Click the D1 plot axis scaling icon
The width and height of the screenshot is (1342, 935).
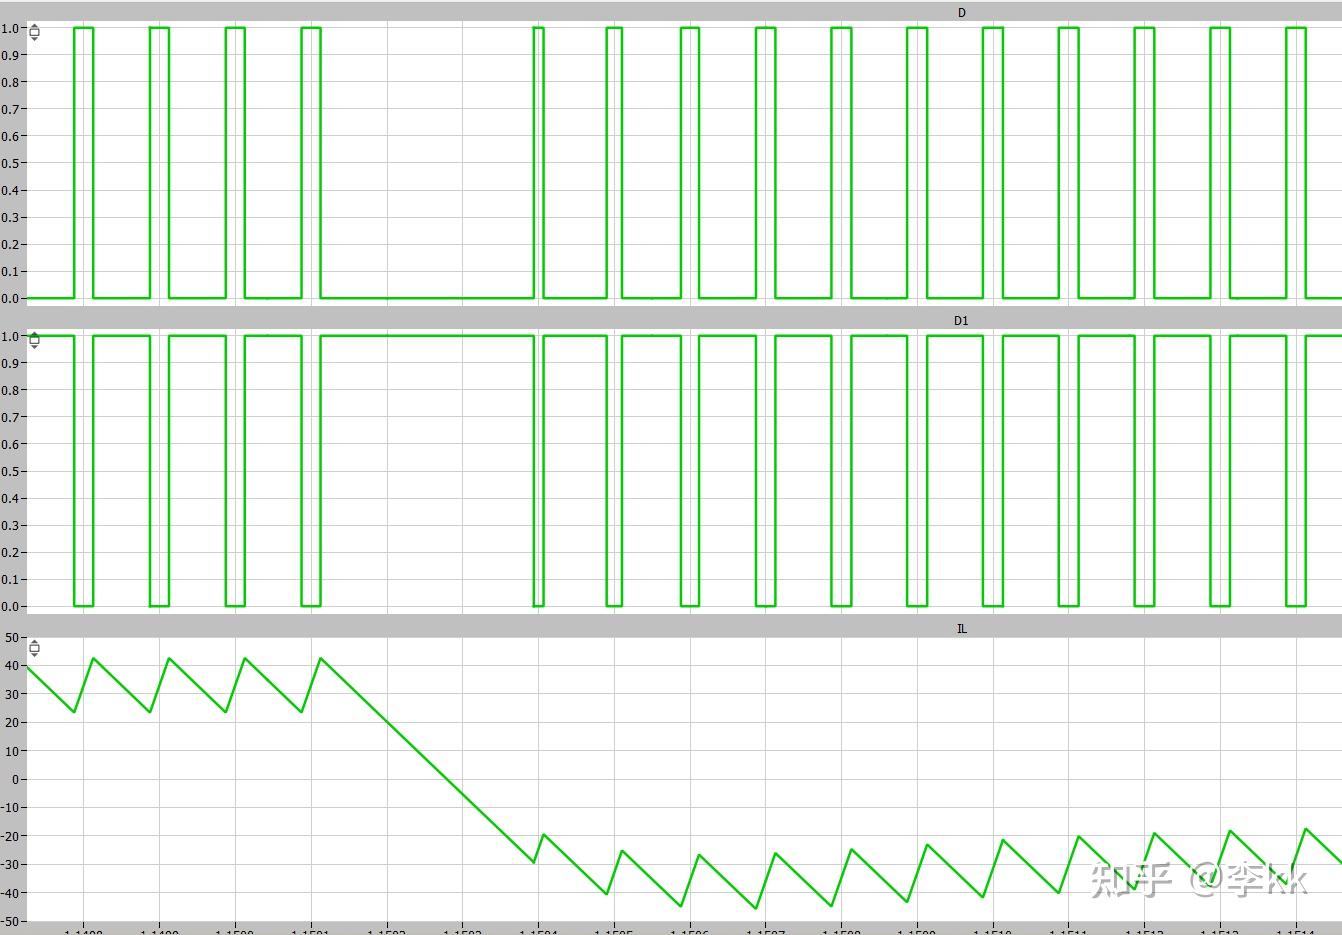tap(34, 340)
